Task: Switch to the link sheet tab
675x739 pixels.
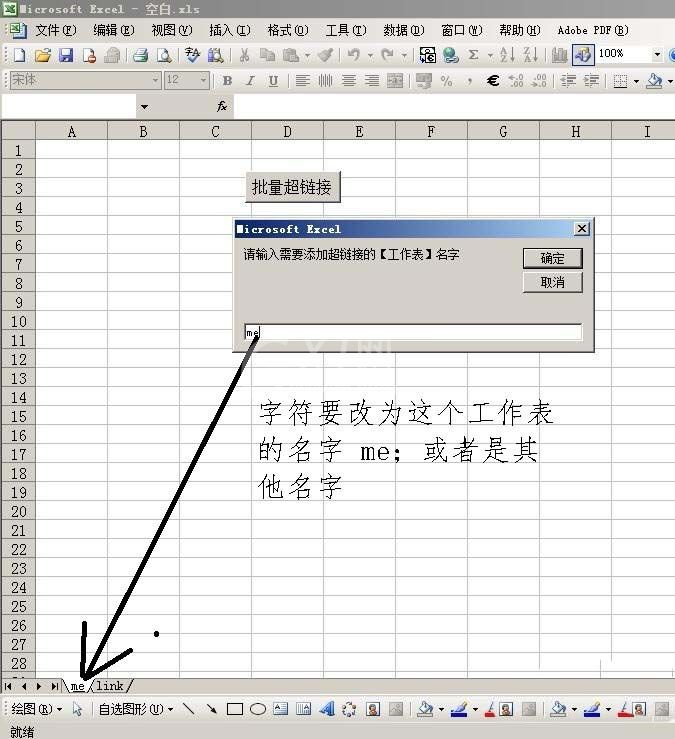Action: pos(110,686)
